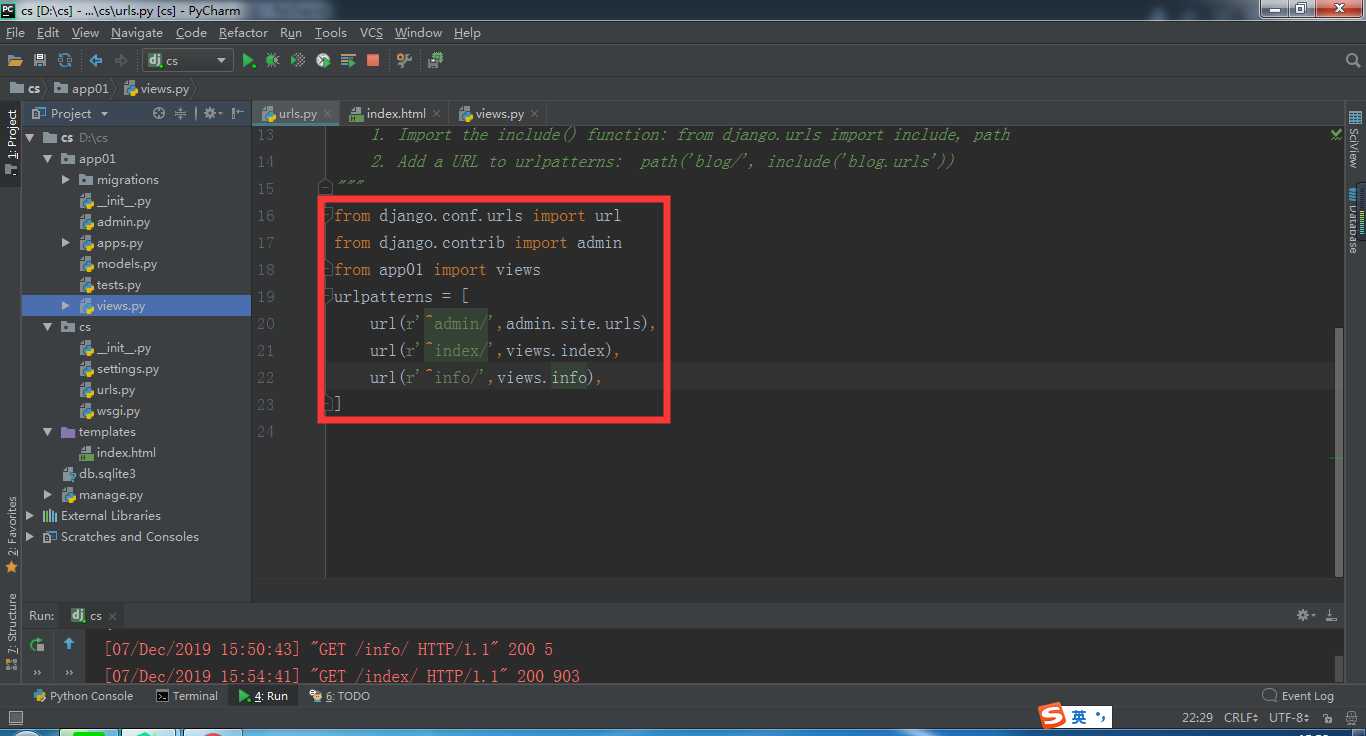Click the up arrow in Run panel
The width and height of the screenshot is (1366, 736).
pyautogui.click(x=69, y=644)
